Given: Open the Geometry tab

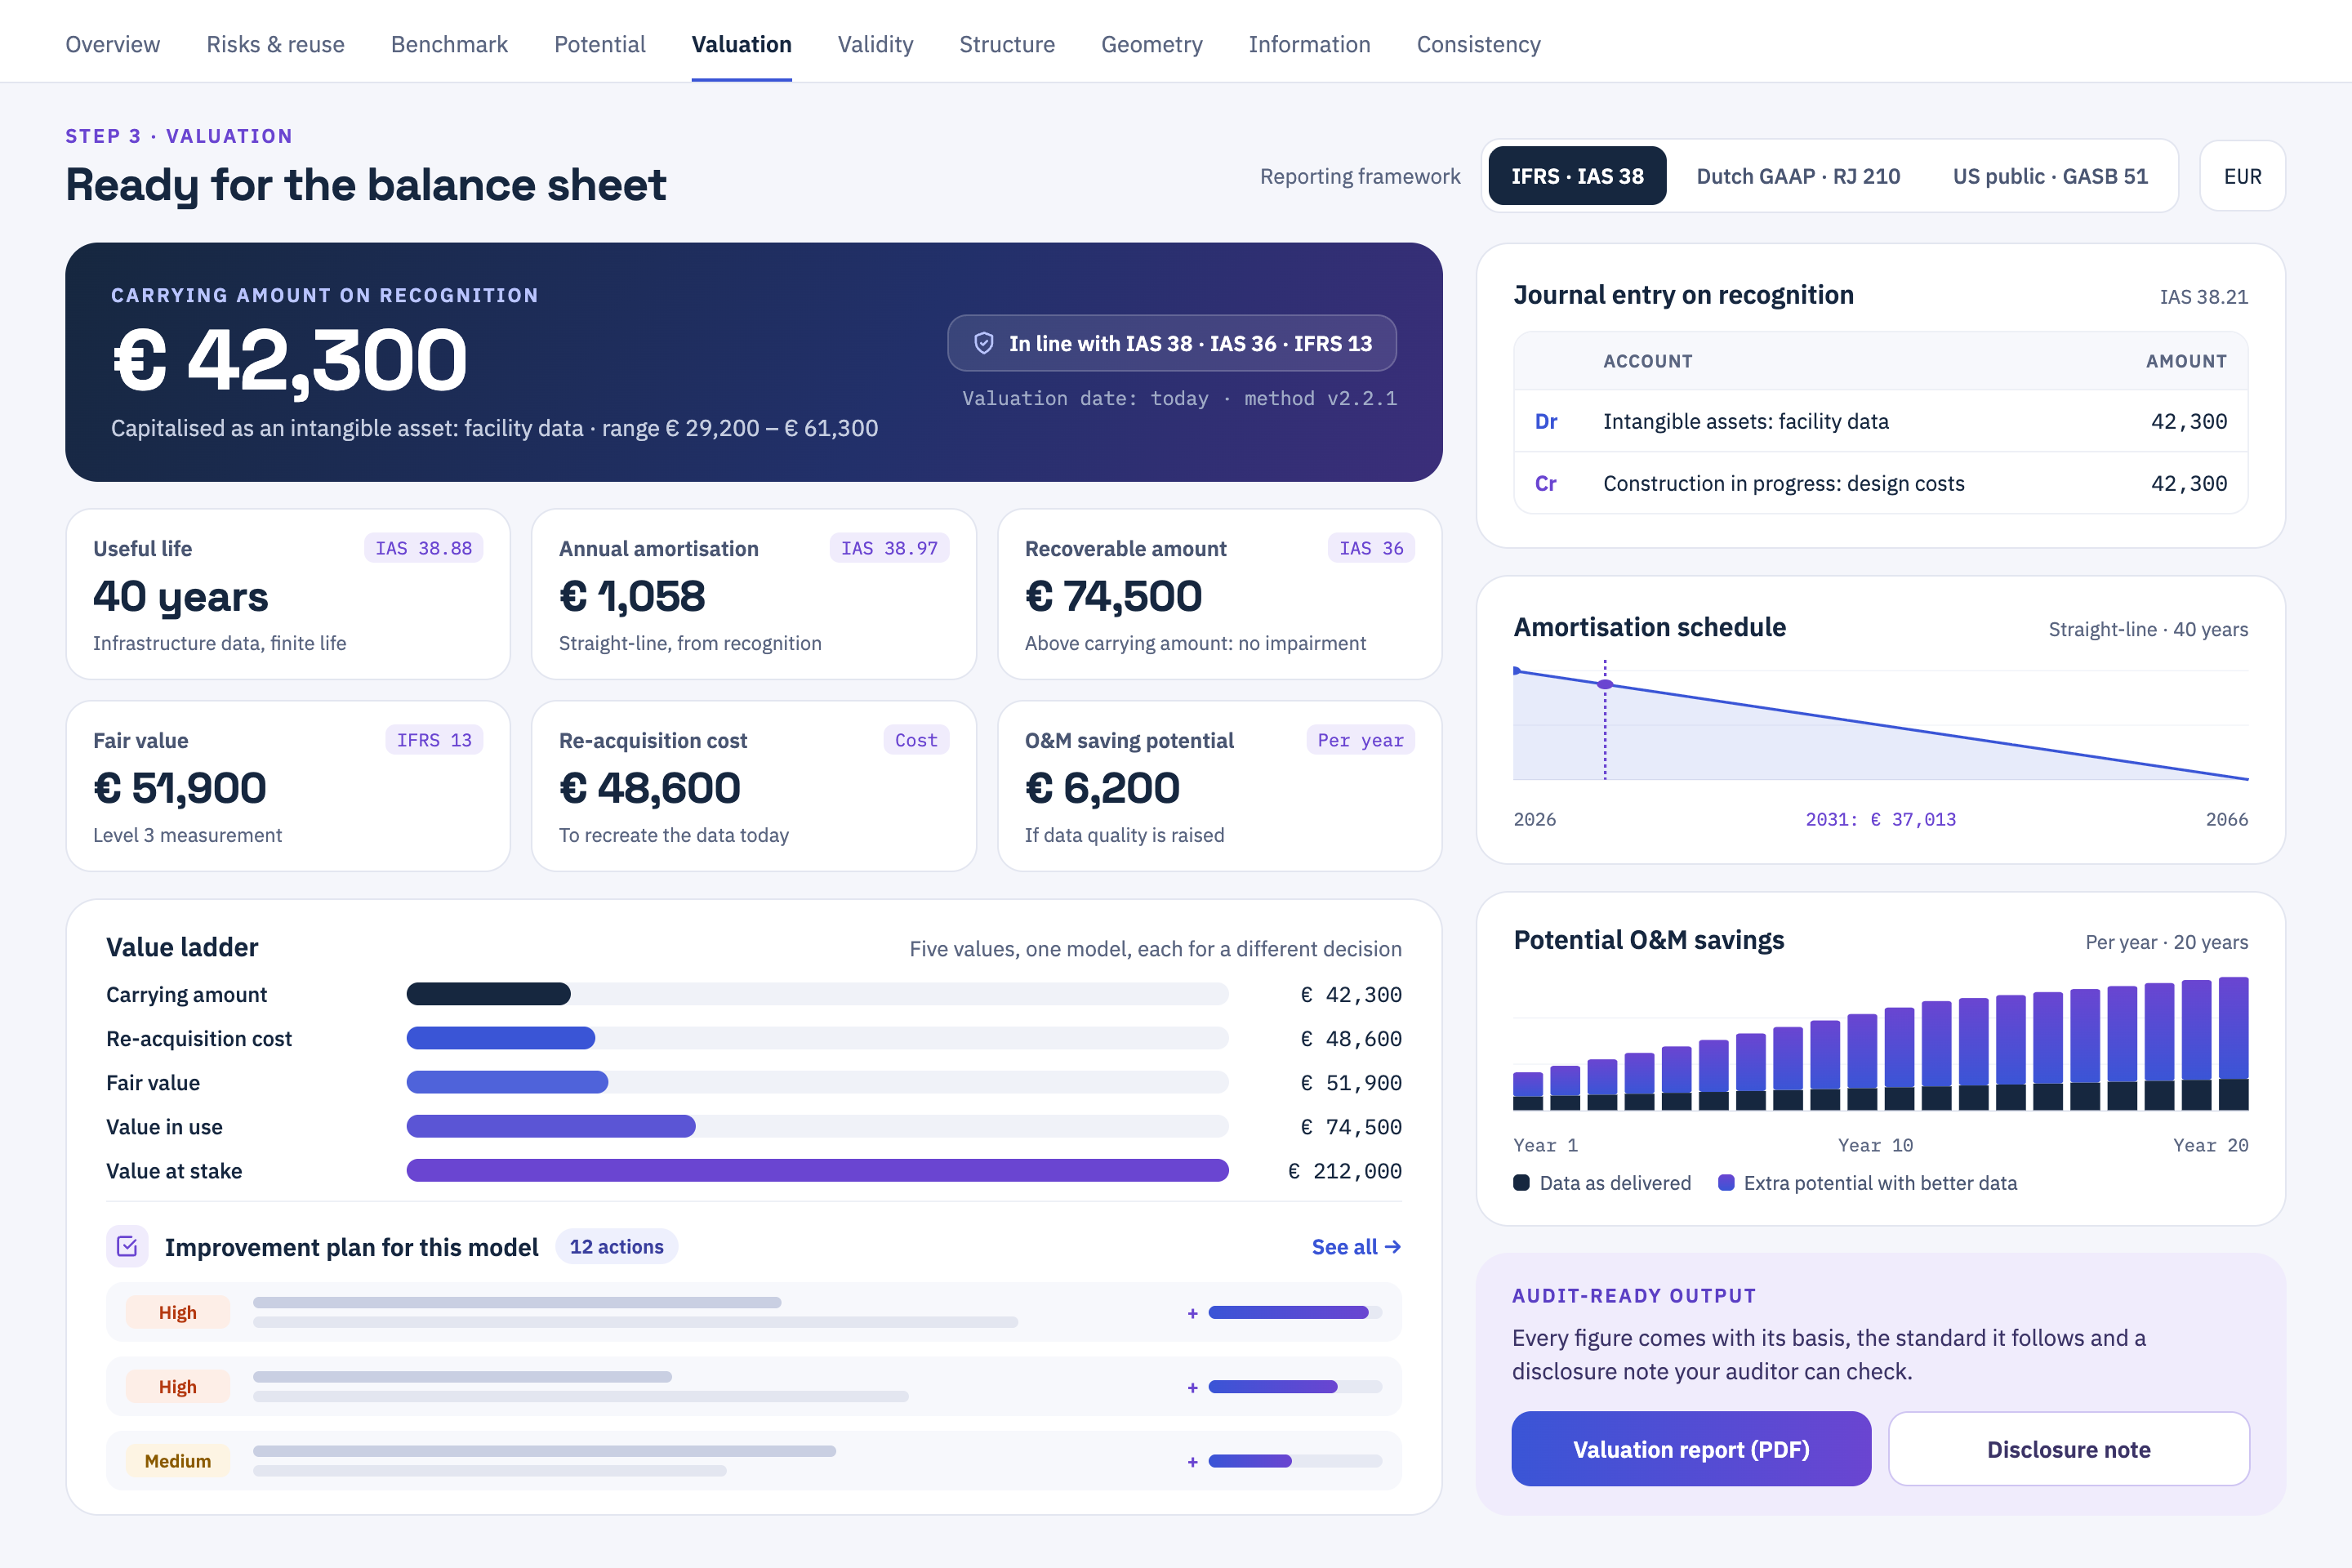Looking at the screenshot, I should 1151,44.
